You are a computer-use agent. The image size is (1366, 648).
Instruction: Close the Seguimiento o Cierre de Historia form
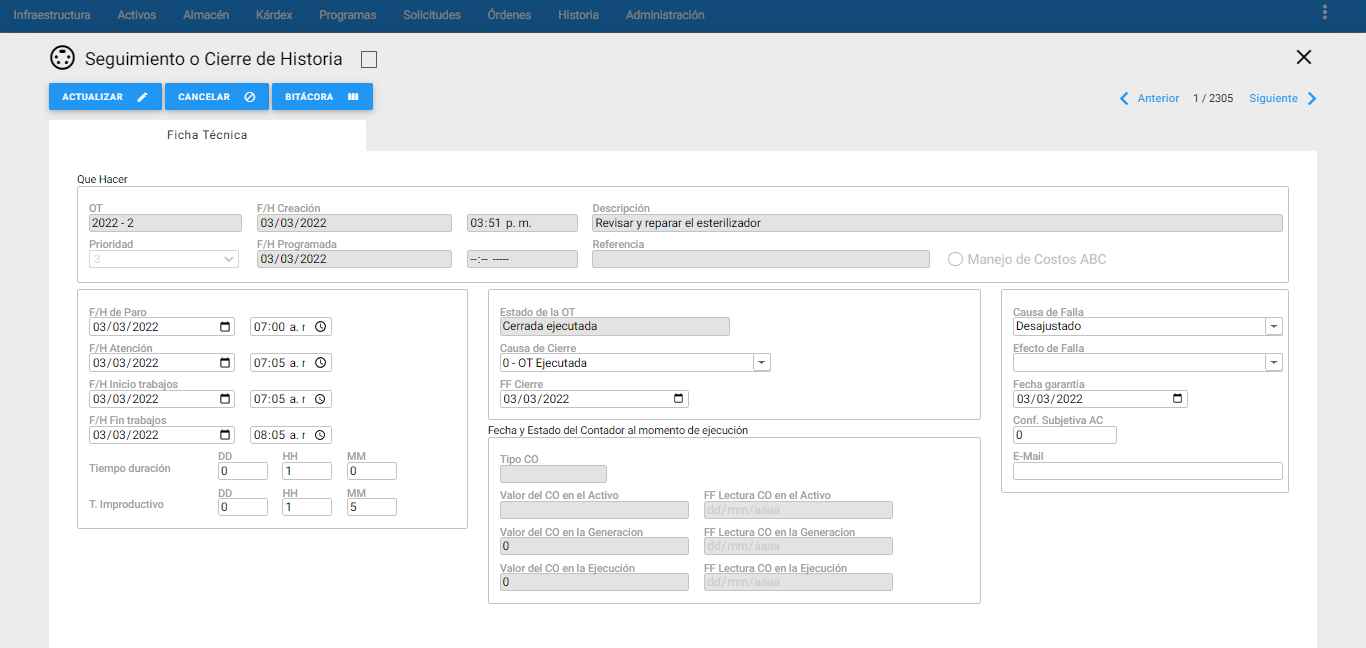(1304, 57)
